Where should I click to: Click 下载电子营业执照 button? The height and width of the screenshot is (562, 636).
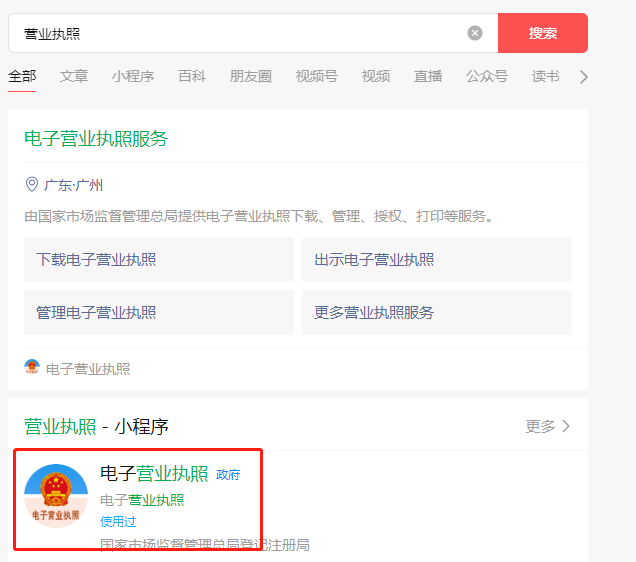(x=159, y=260)
